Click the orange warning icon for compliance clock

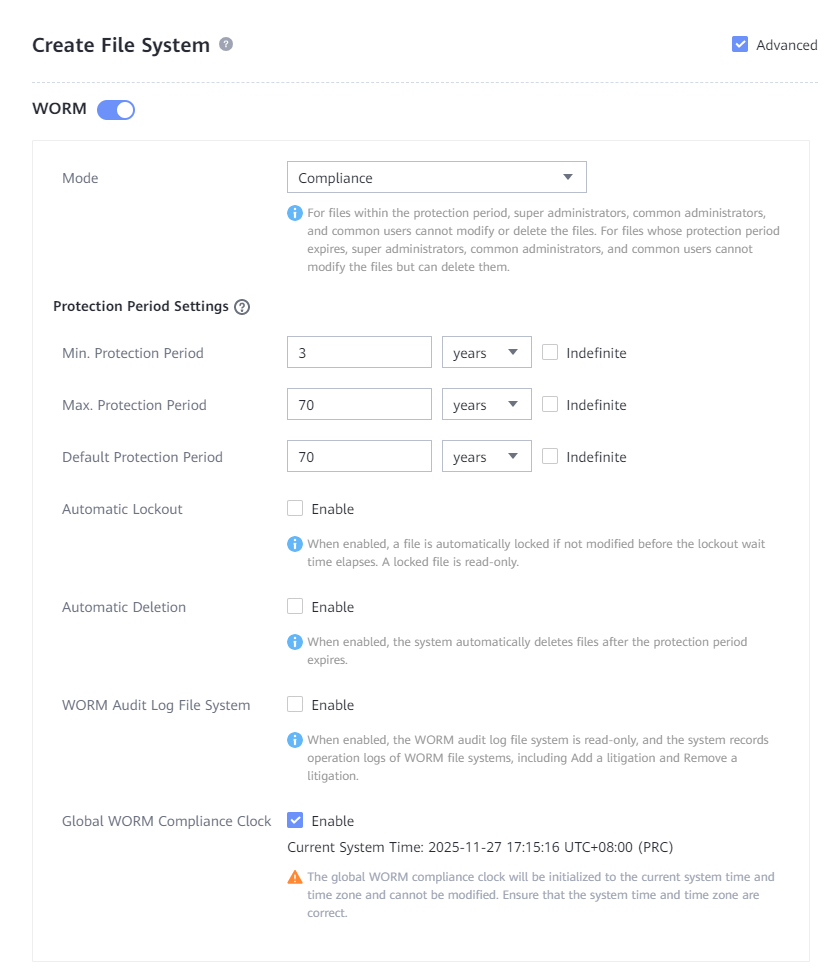[x=295, y=877]
